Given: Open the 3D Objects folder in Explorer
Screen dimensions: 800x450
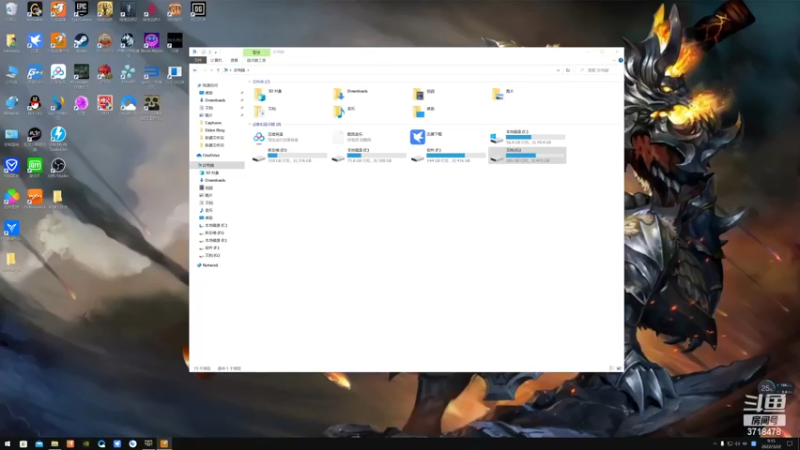Looking at the screenshot, I should pos(269,94).
